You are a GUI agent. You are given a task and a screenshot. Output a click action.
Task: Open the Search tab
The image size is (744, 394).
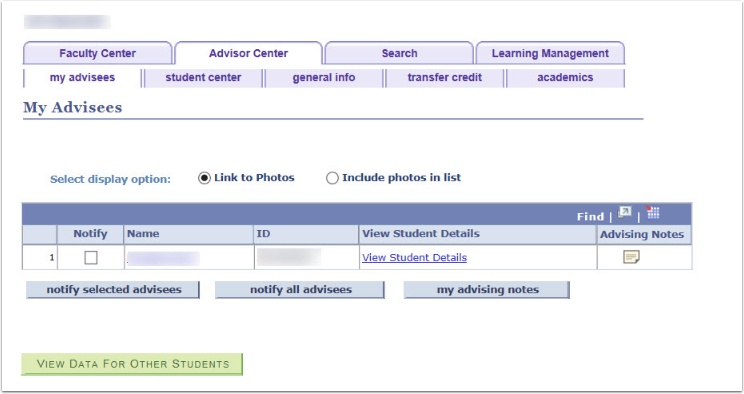399,53
